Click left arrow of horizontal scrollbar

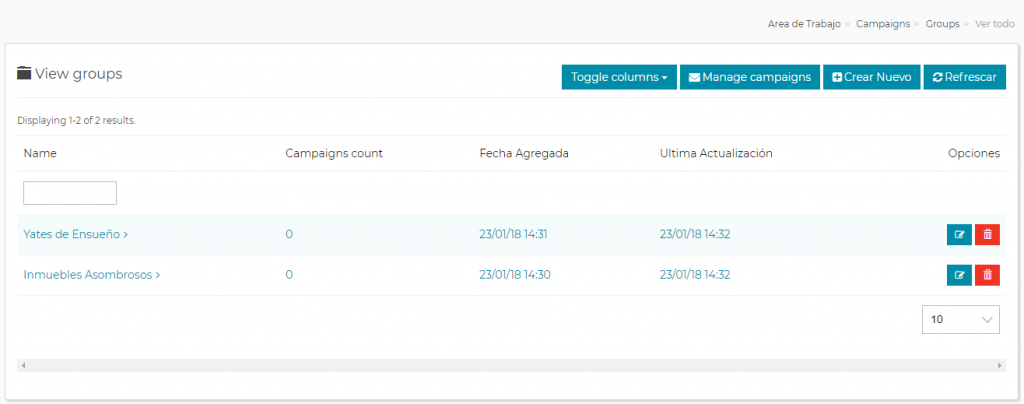tap(23, 365)
